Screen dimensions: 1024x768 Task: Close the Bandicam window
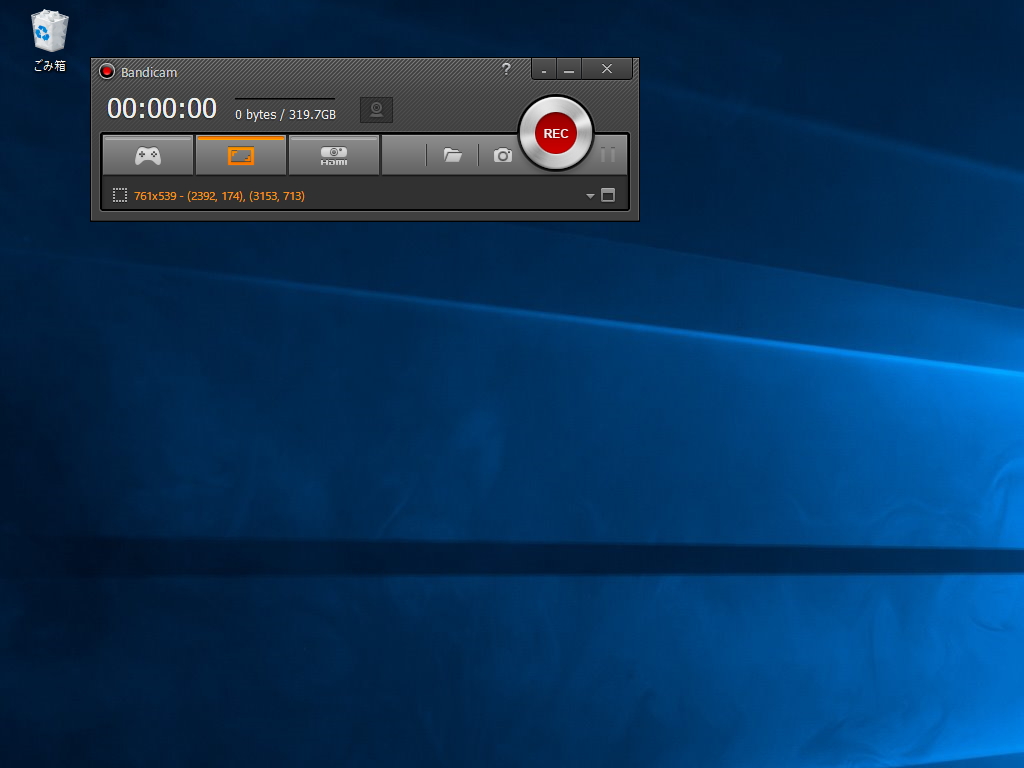607,69
